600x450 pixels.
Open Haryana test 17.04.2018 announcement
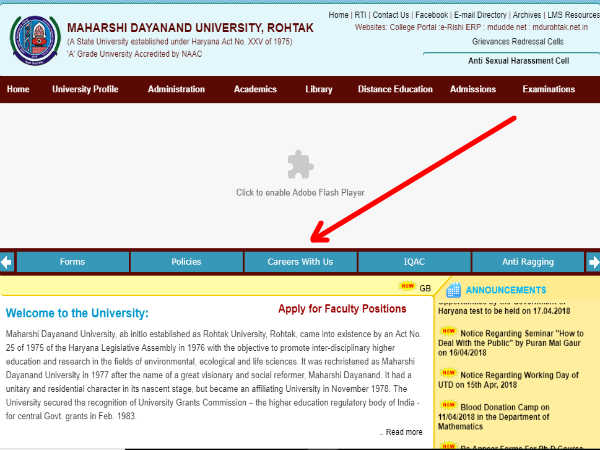504,311
